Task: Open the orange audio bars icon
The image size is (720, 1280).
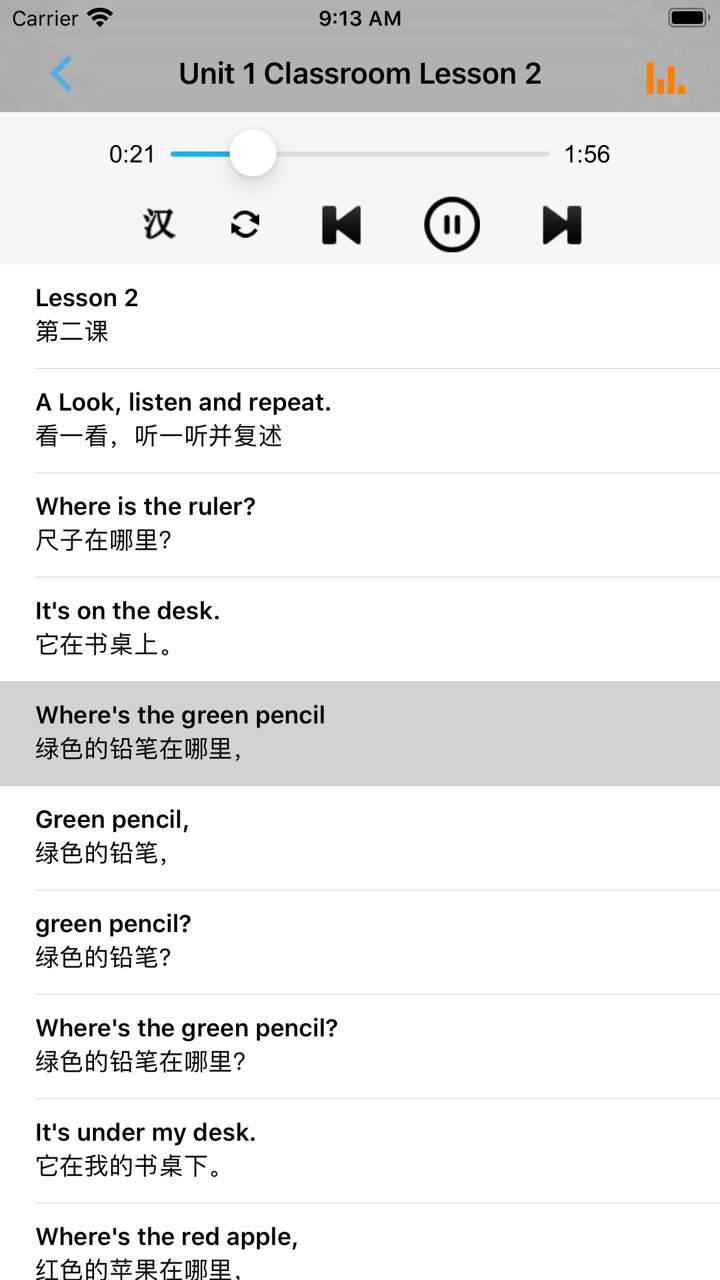Action: coord(666,77)
